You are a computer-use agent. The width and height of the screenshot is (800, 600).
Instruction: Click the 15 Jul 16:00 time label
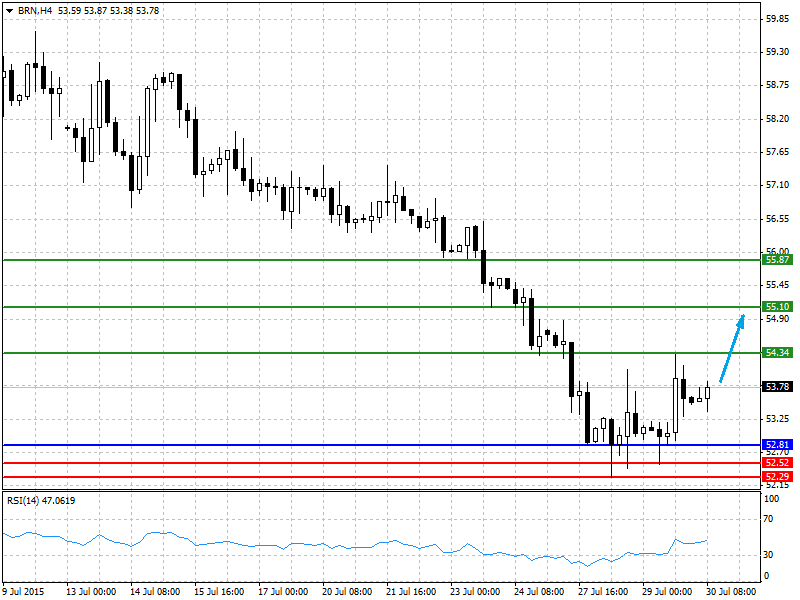(x=219, y=591)
